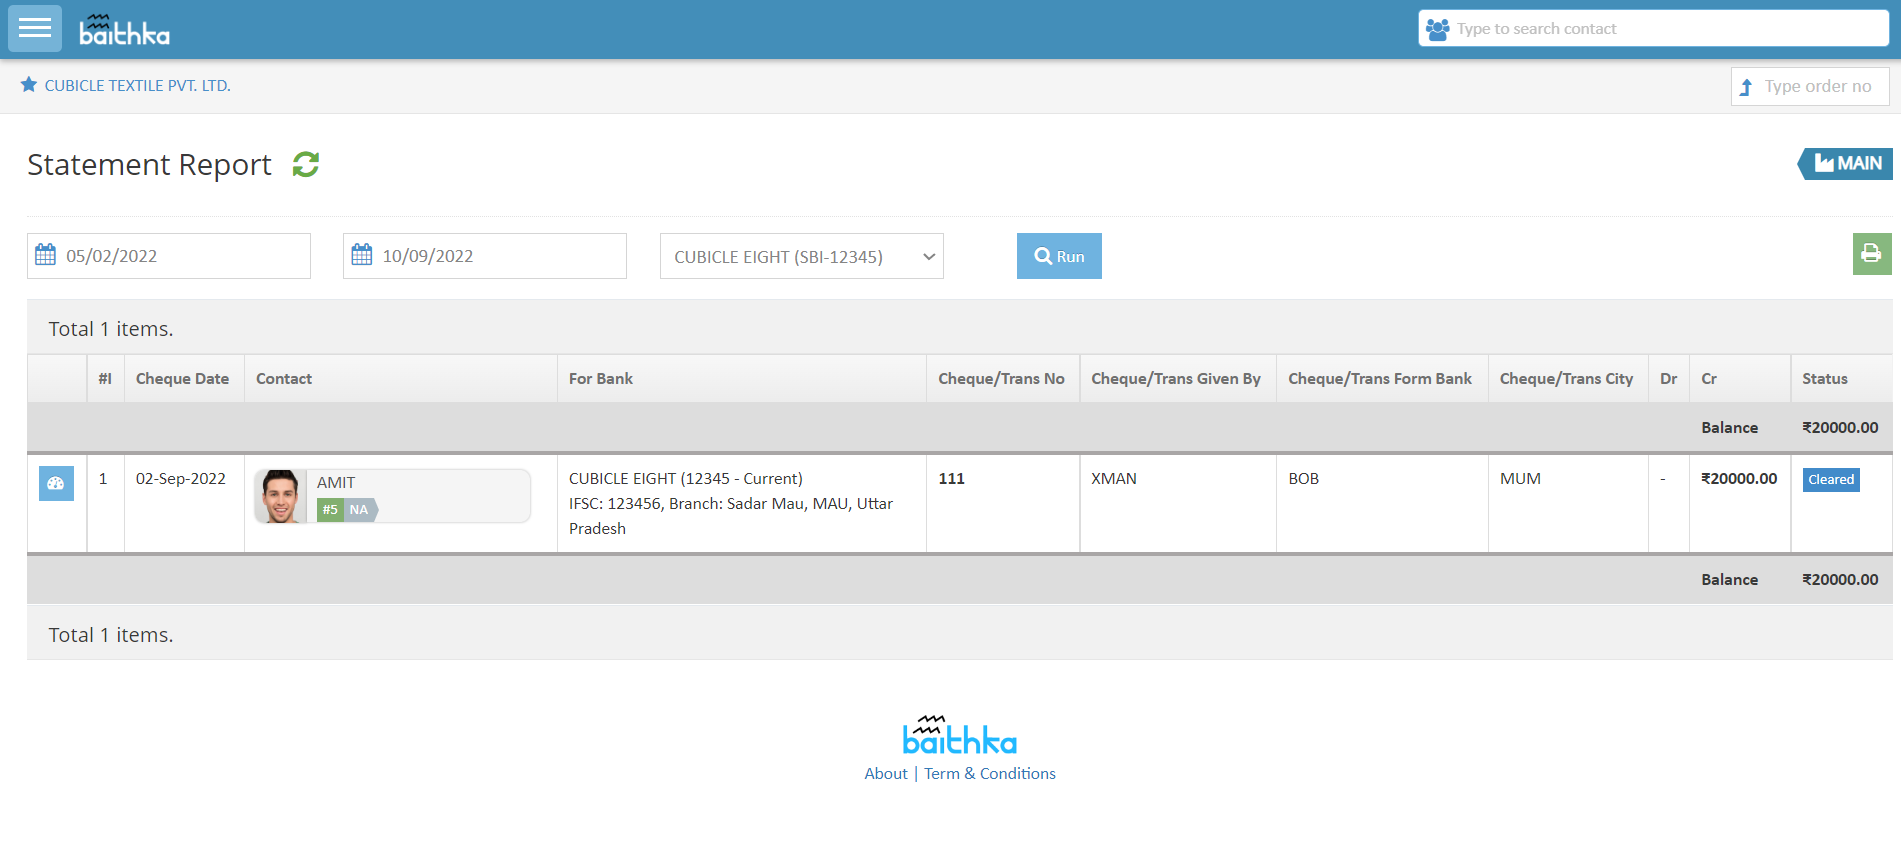Click the Baithka logo in header

point(125,30)
